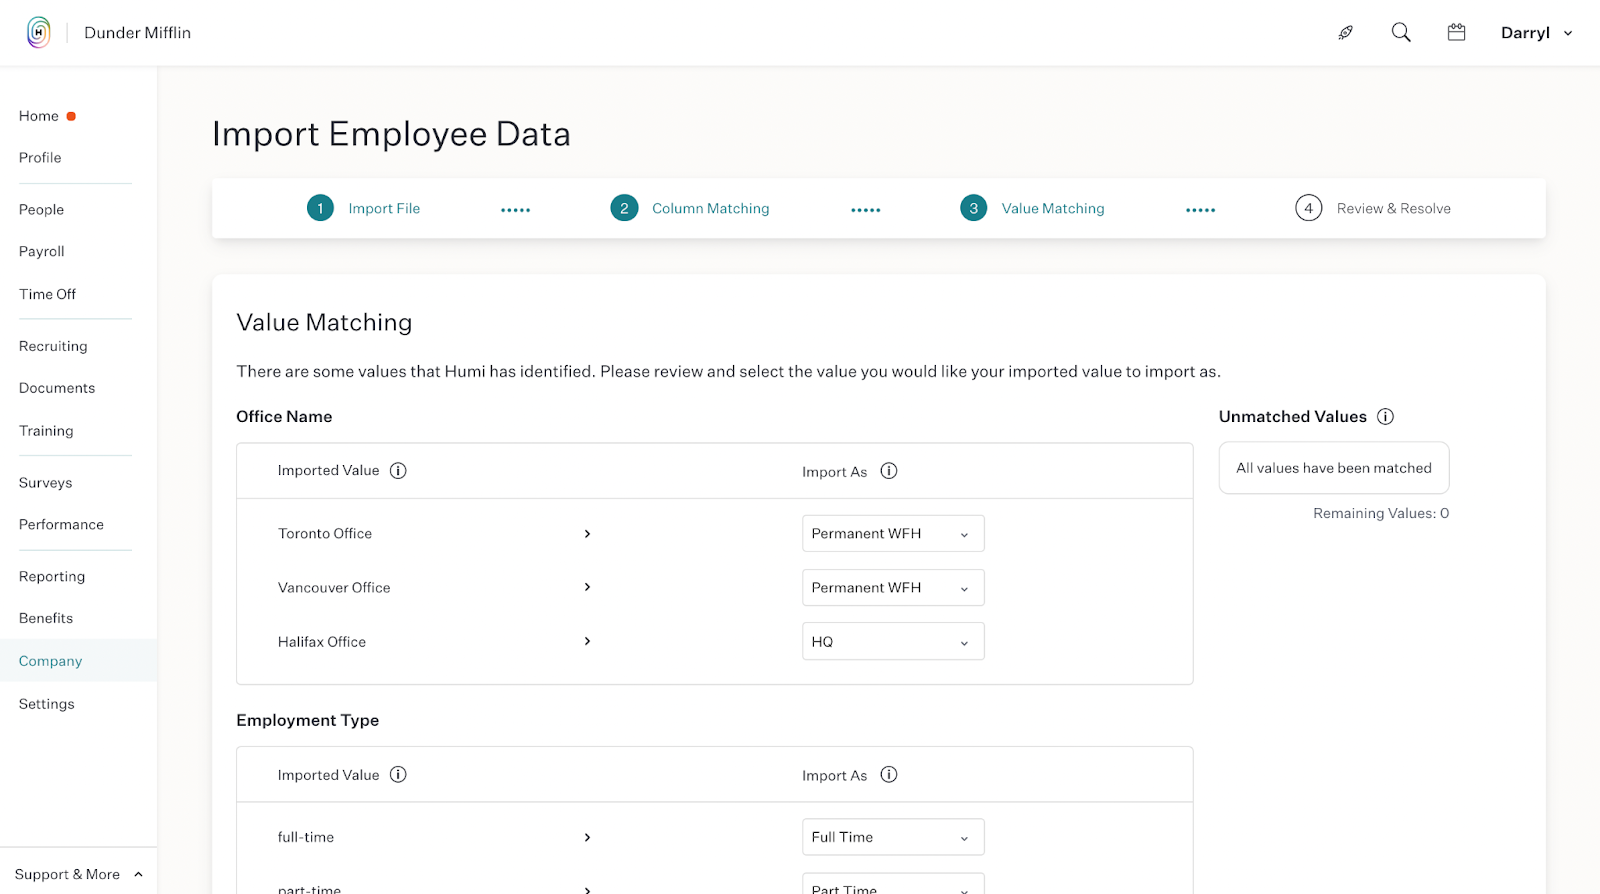1600x894 pixels.
Task: Click the Office Name heading
Action: pos(284,417)
